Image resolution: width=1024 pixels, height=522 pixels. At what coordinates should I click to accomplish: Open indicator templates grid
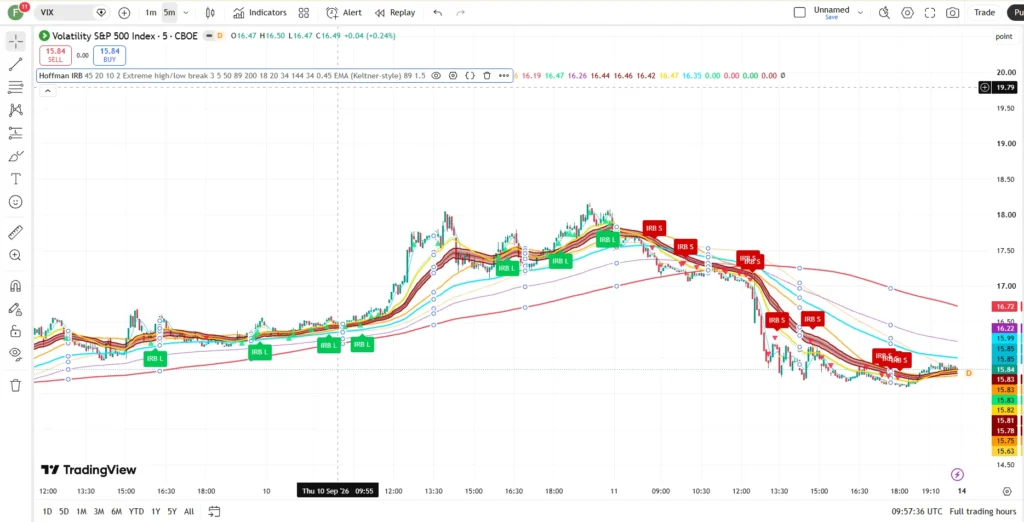click(304, 12)
